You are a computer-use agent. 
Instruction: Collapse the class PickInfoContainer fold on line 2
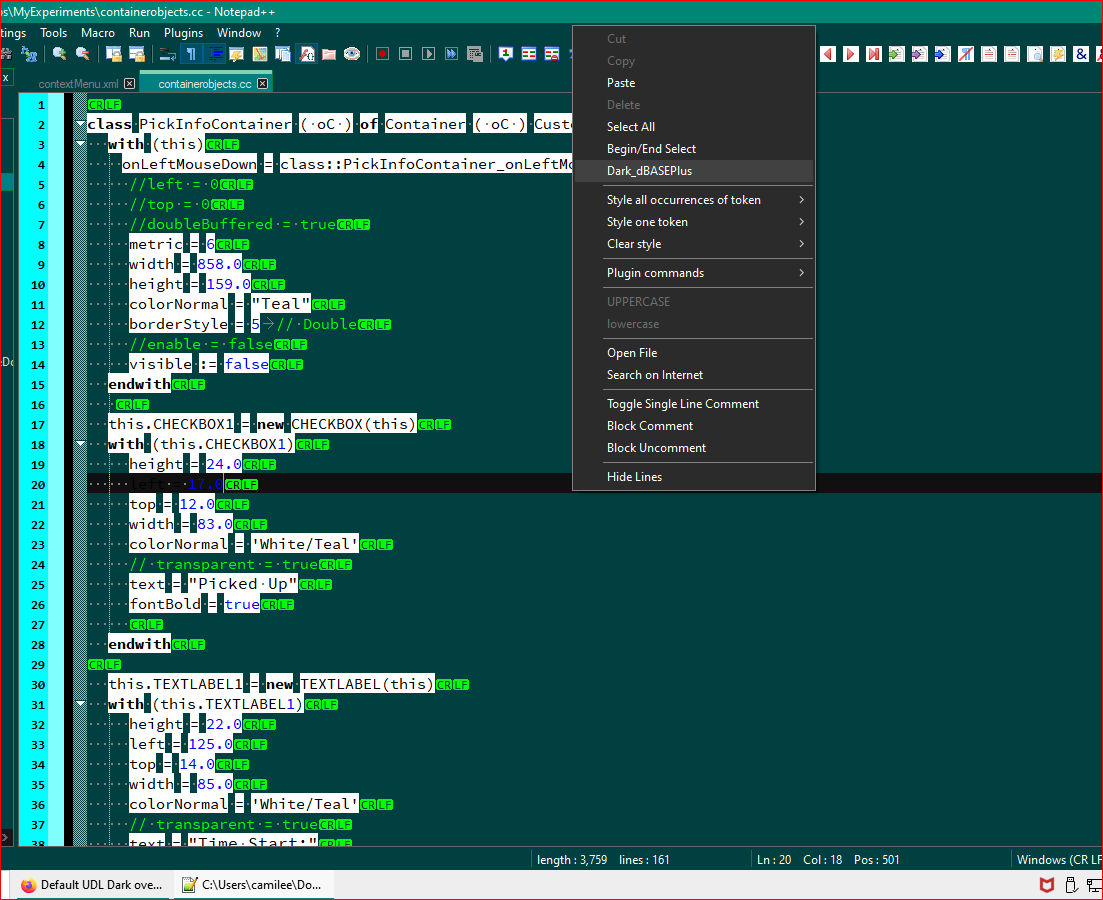pyautogui.click(x=80, y=124)
